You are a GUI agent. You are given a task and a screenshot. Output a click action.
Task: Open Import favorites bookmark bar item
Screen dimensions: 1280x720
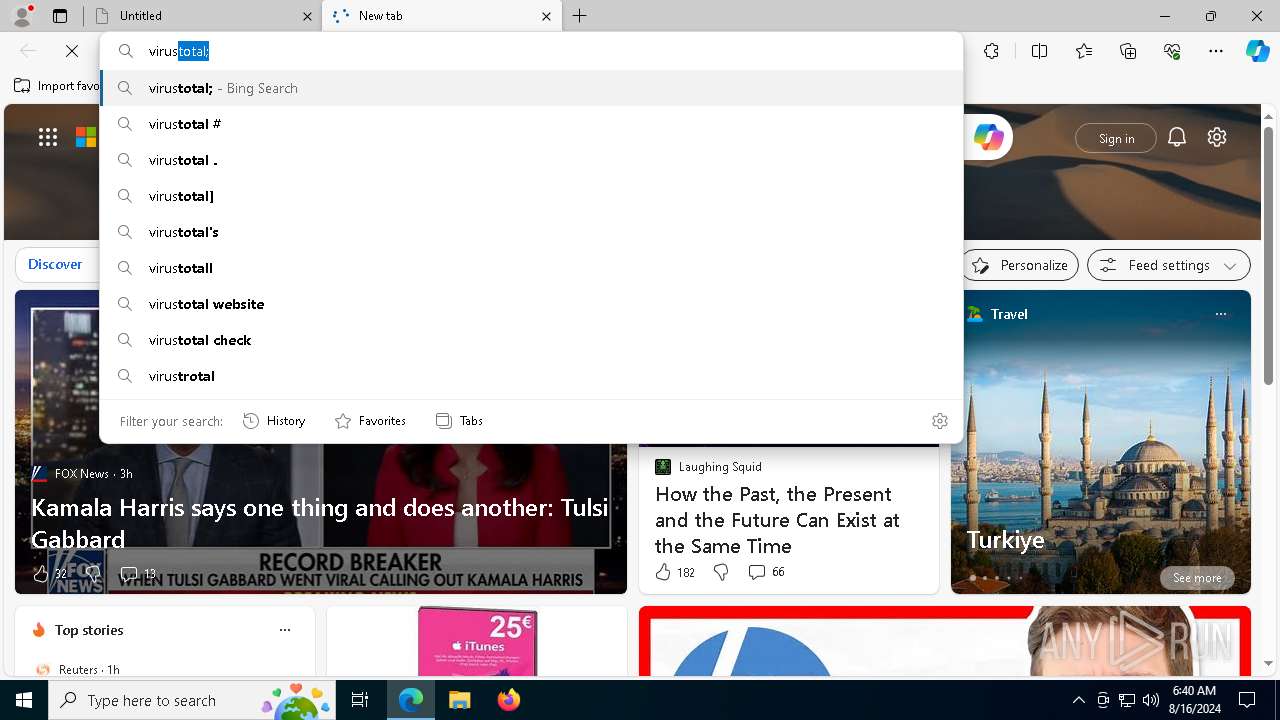pos(56,86)
